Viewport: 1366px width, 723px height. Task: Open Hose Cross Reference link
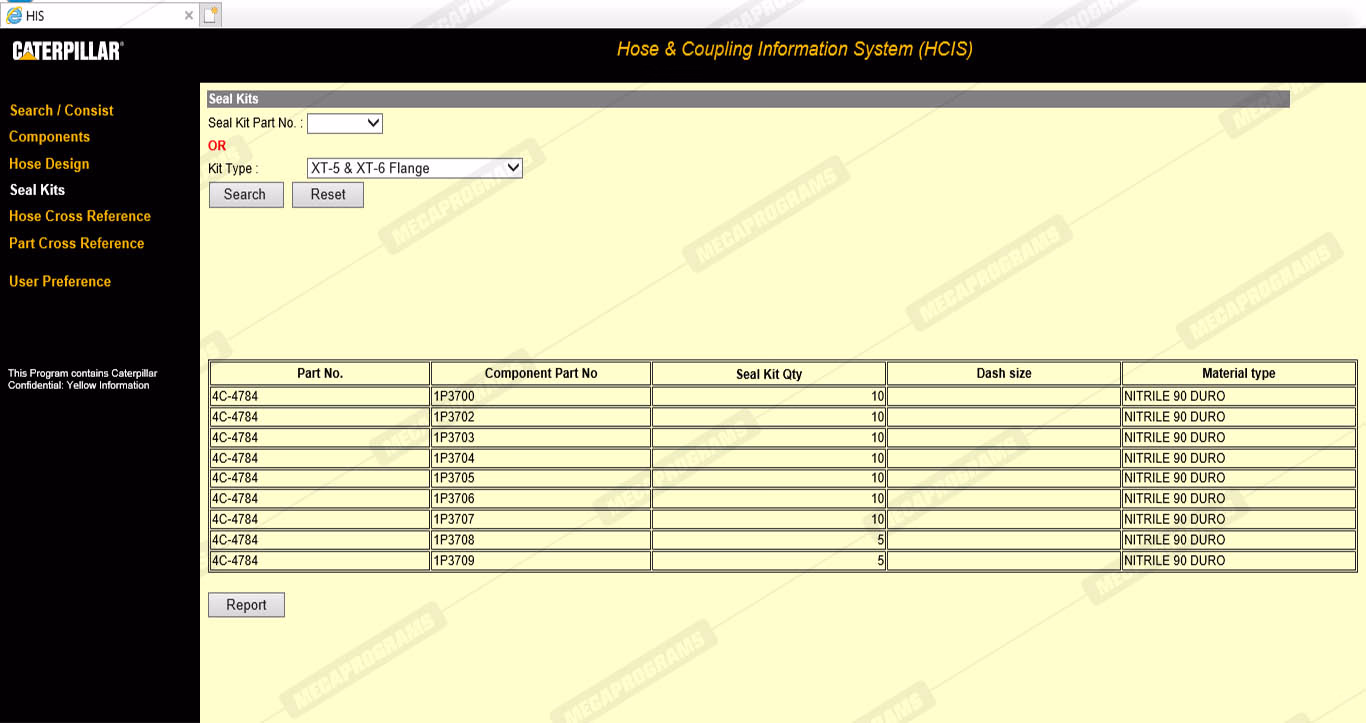tap(80, 216)
